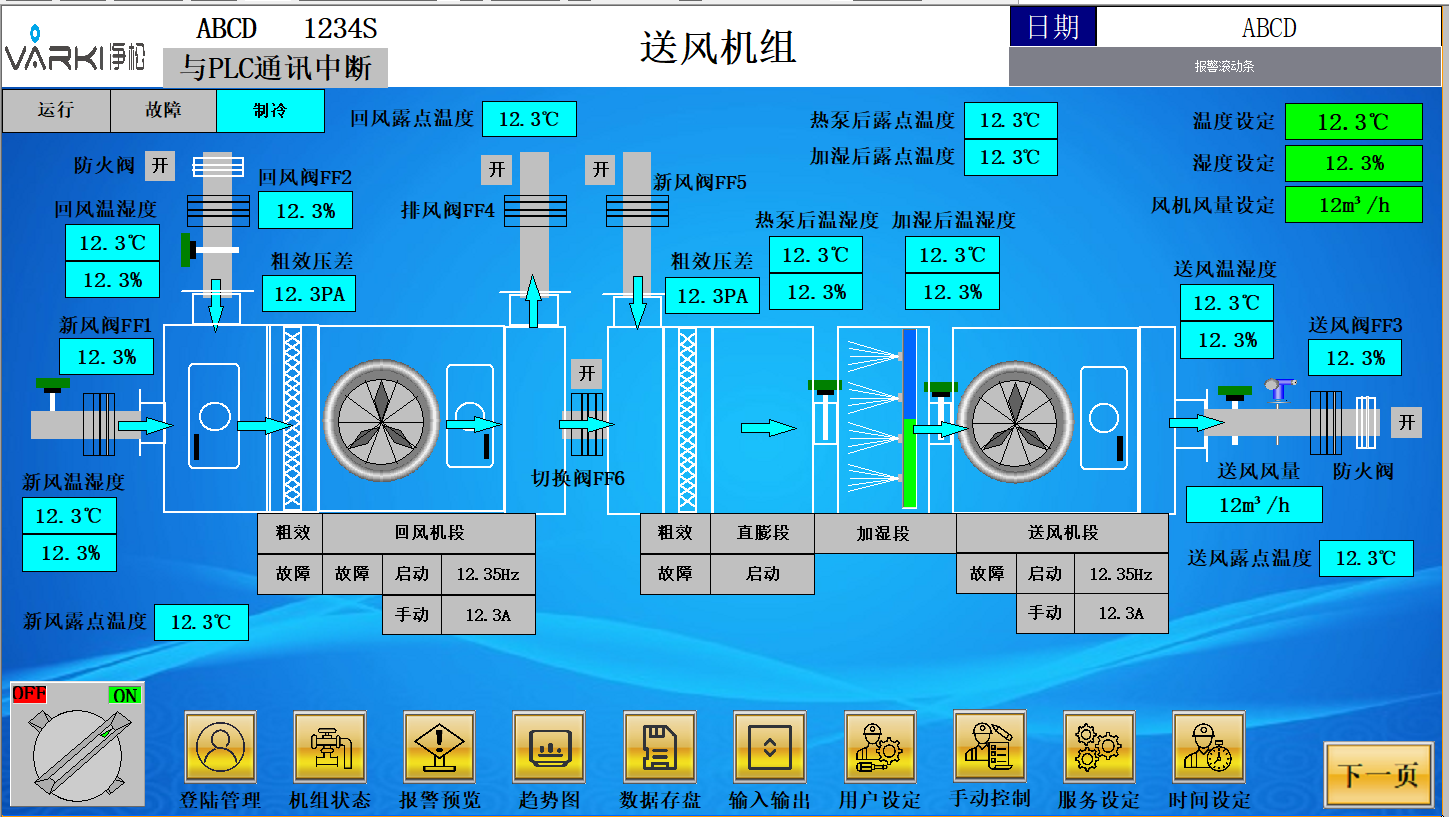This screenshot has height=817, width=1449.
Task: Edit the 风机风量设定 airflow setpoint field
Action: point(1353,205)
